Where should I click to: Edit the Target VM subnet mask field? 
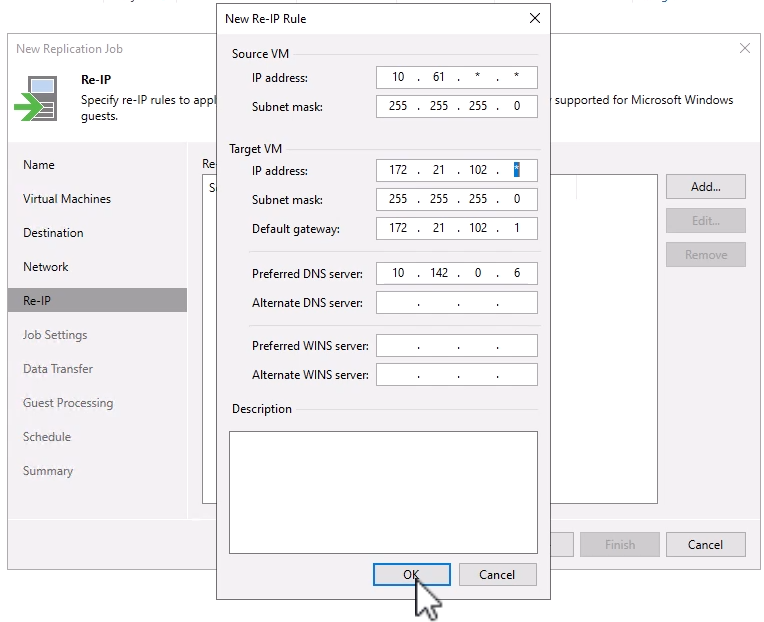[457, 200]
